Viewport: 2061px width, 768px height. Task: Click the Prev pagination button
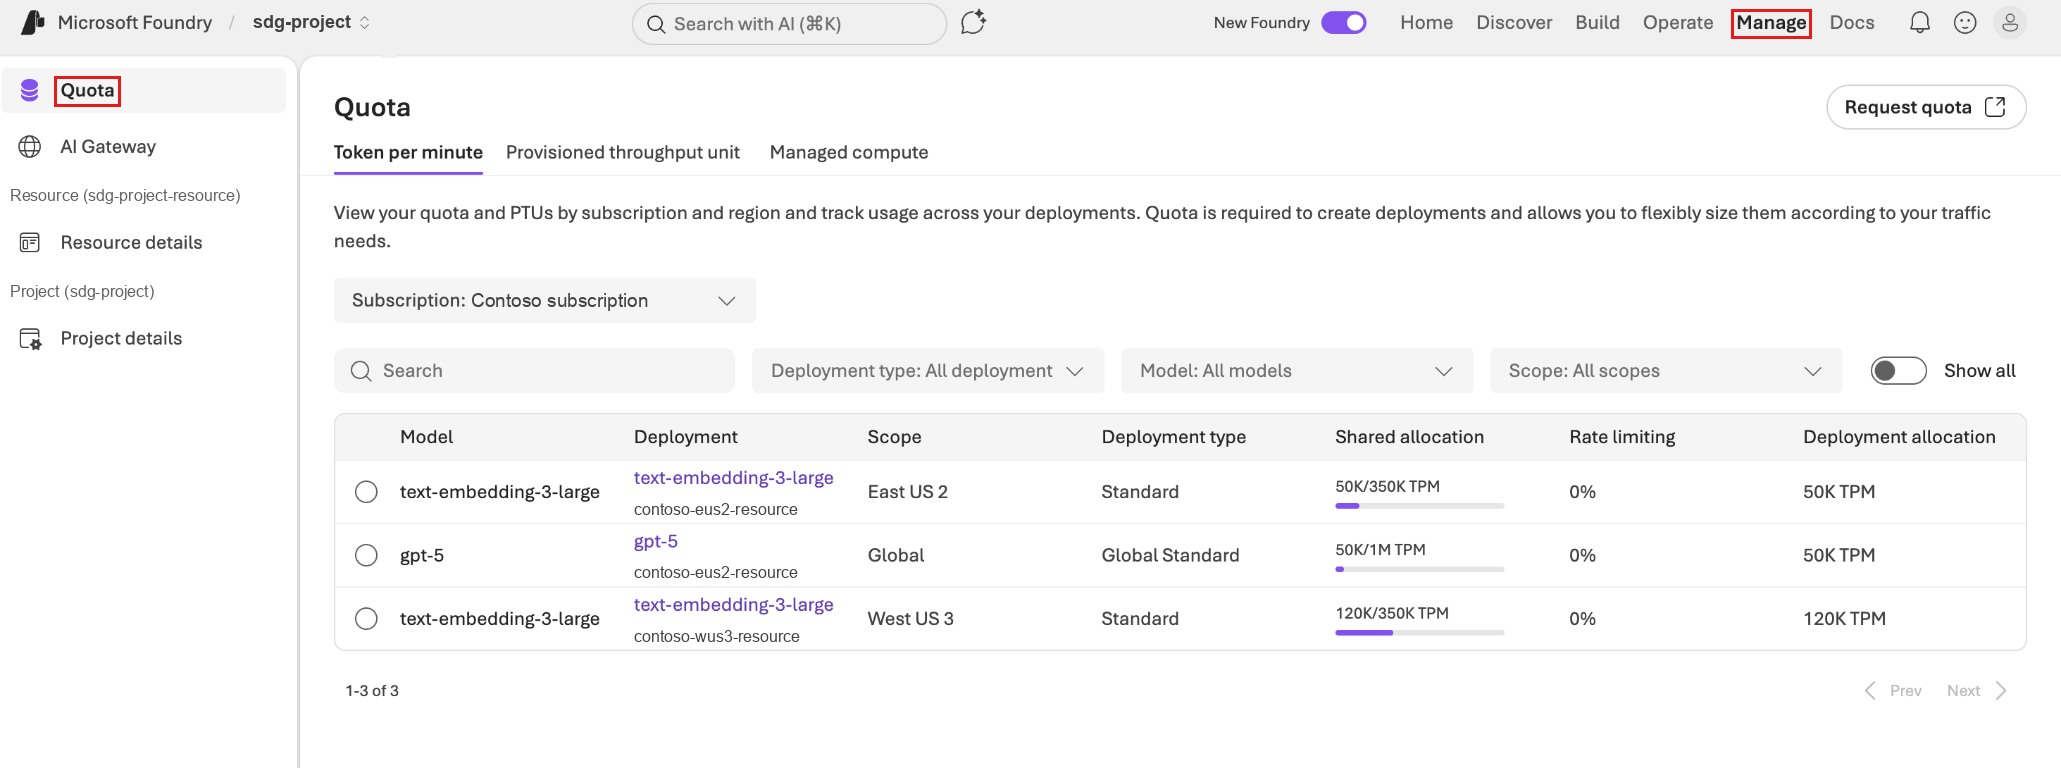pyautogui.click(x=1893, y=691)
